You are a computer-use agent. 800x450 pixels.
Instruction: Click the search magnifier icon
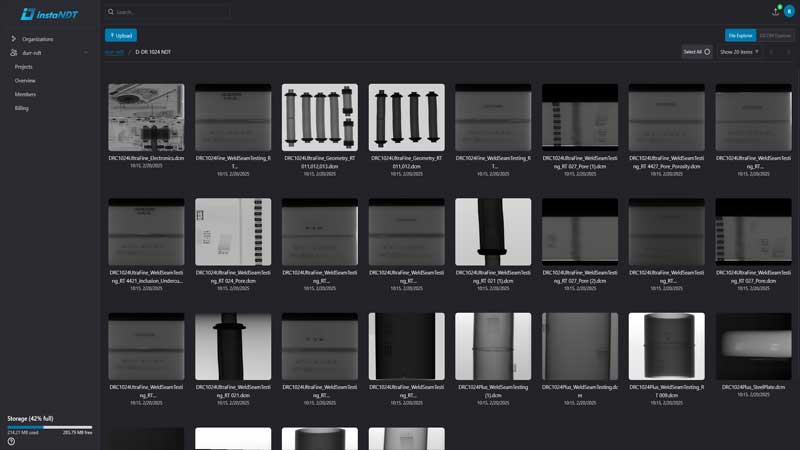[x=111, y=12]
